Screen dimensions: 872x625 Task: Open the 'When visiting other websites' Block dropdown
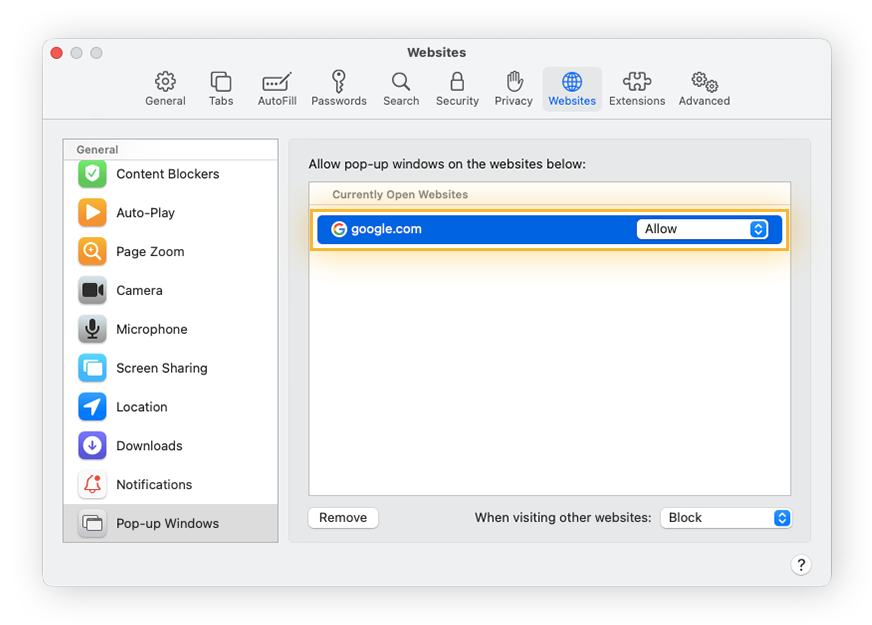(726, 518)
